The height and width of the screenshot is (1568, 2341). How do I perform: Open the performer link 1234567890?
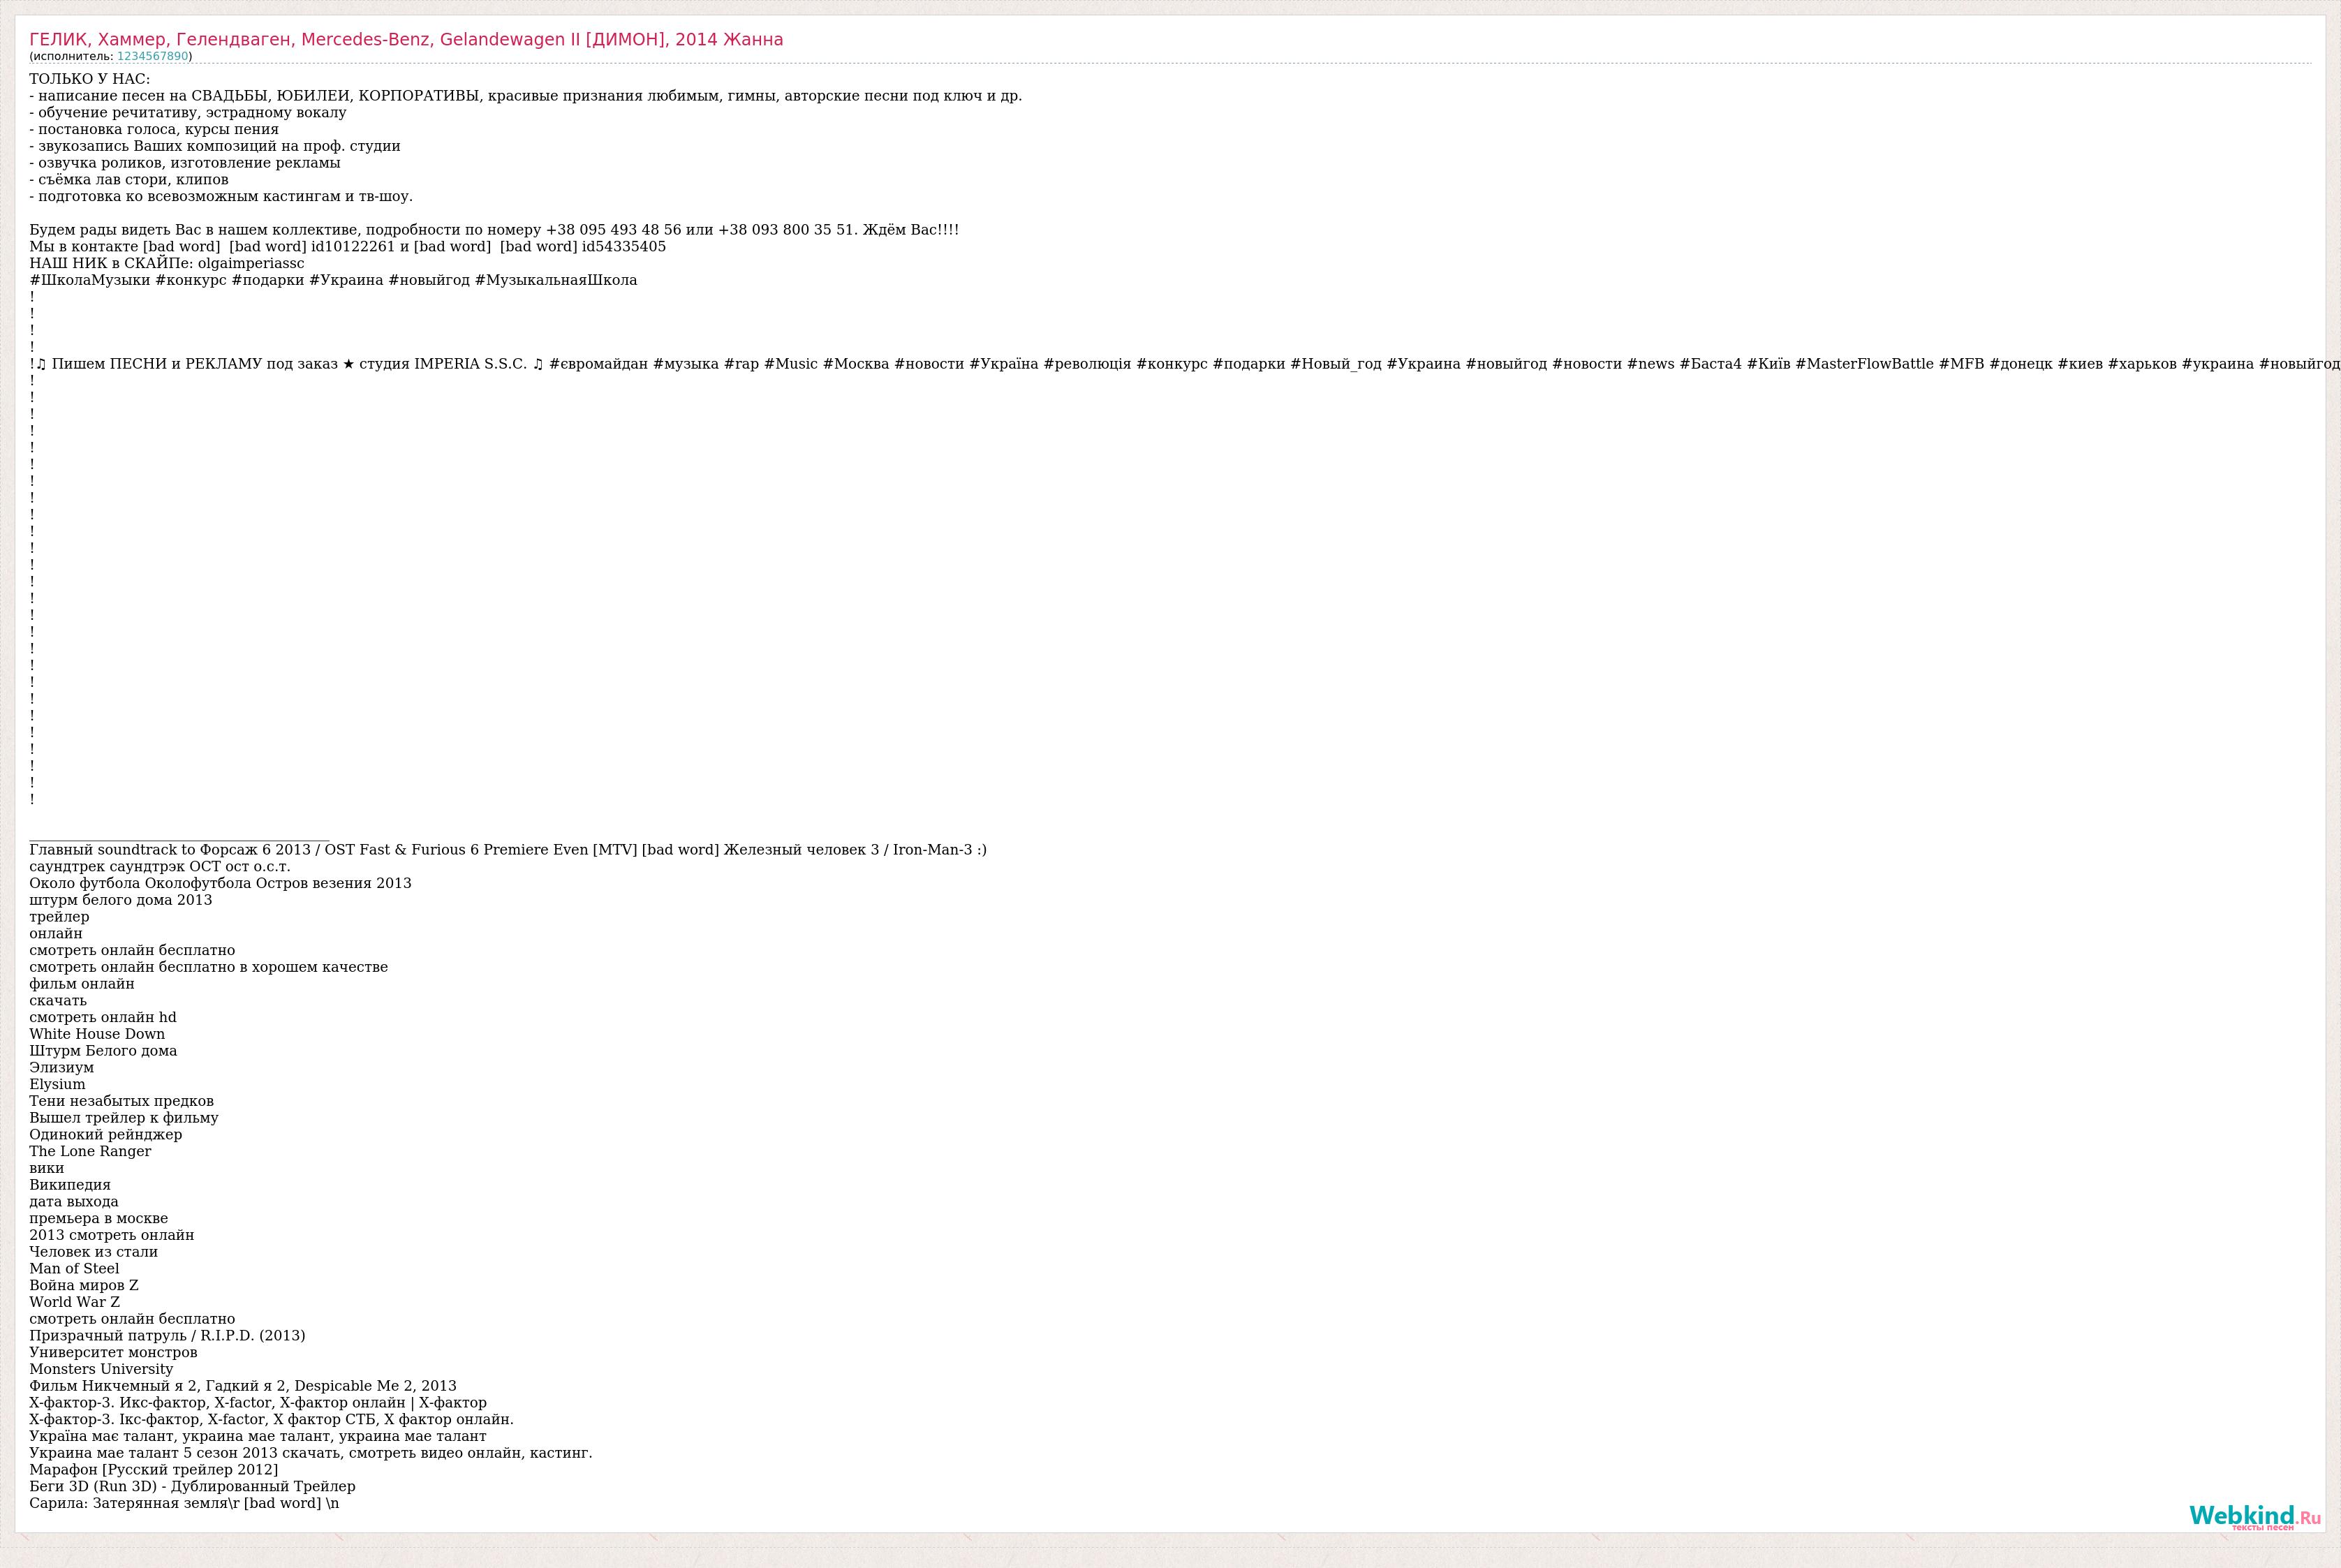(x=152, y=56)
